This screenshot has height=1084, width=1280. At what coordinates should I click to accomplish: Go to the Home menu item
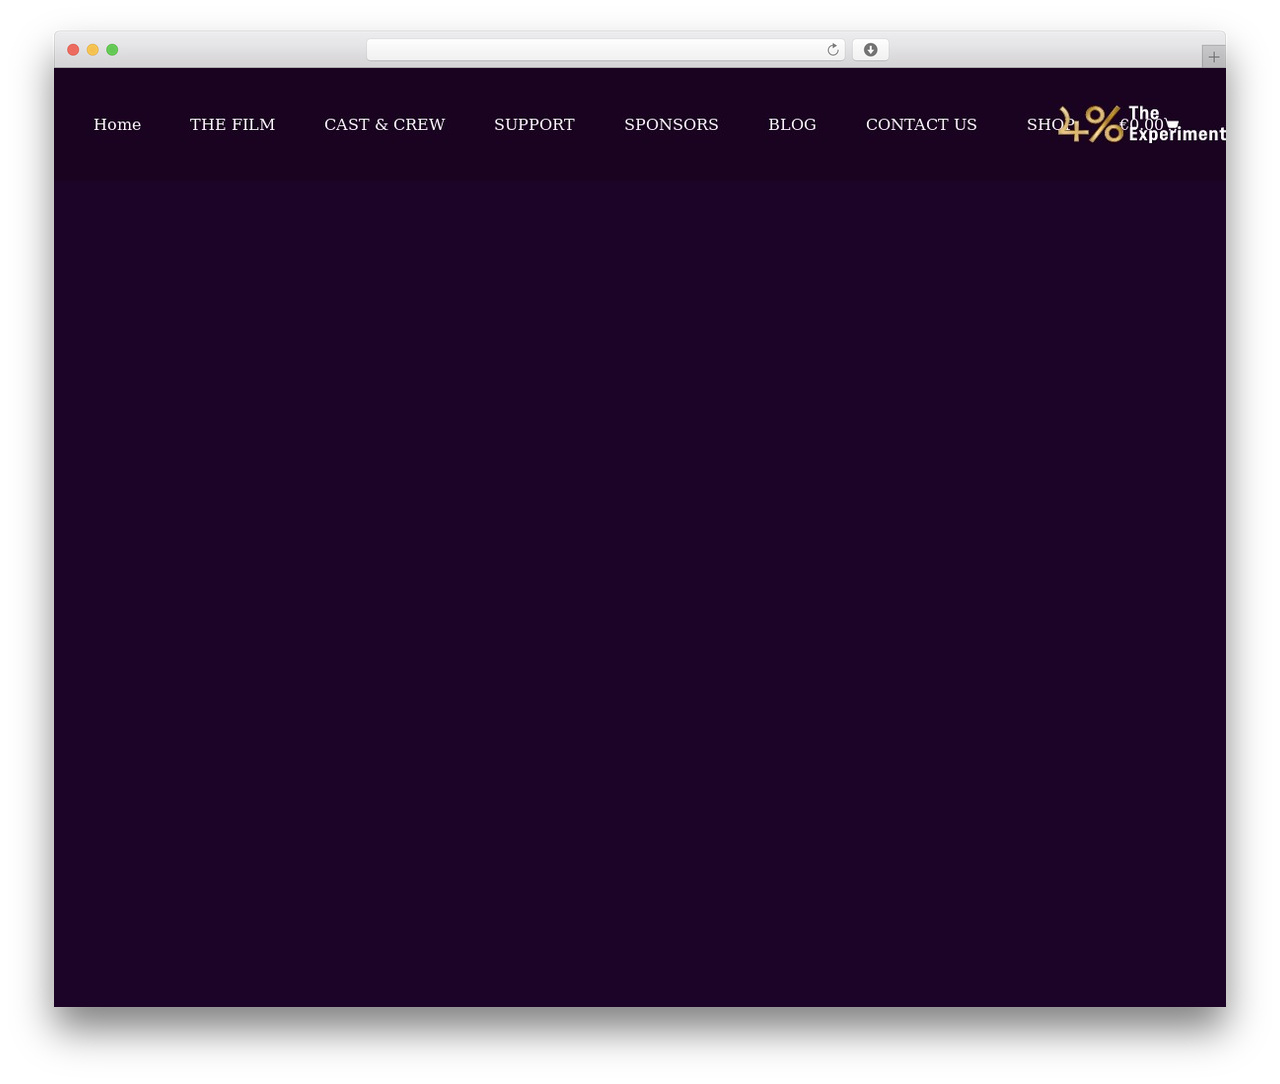(117, 124)
